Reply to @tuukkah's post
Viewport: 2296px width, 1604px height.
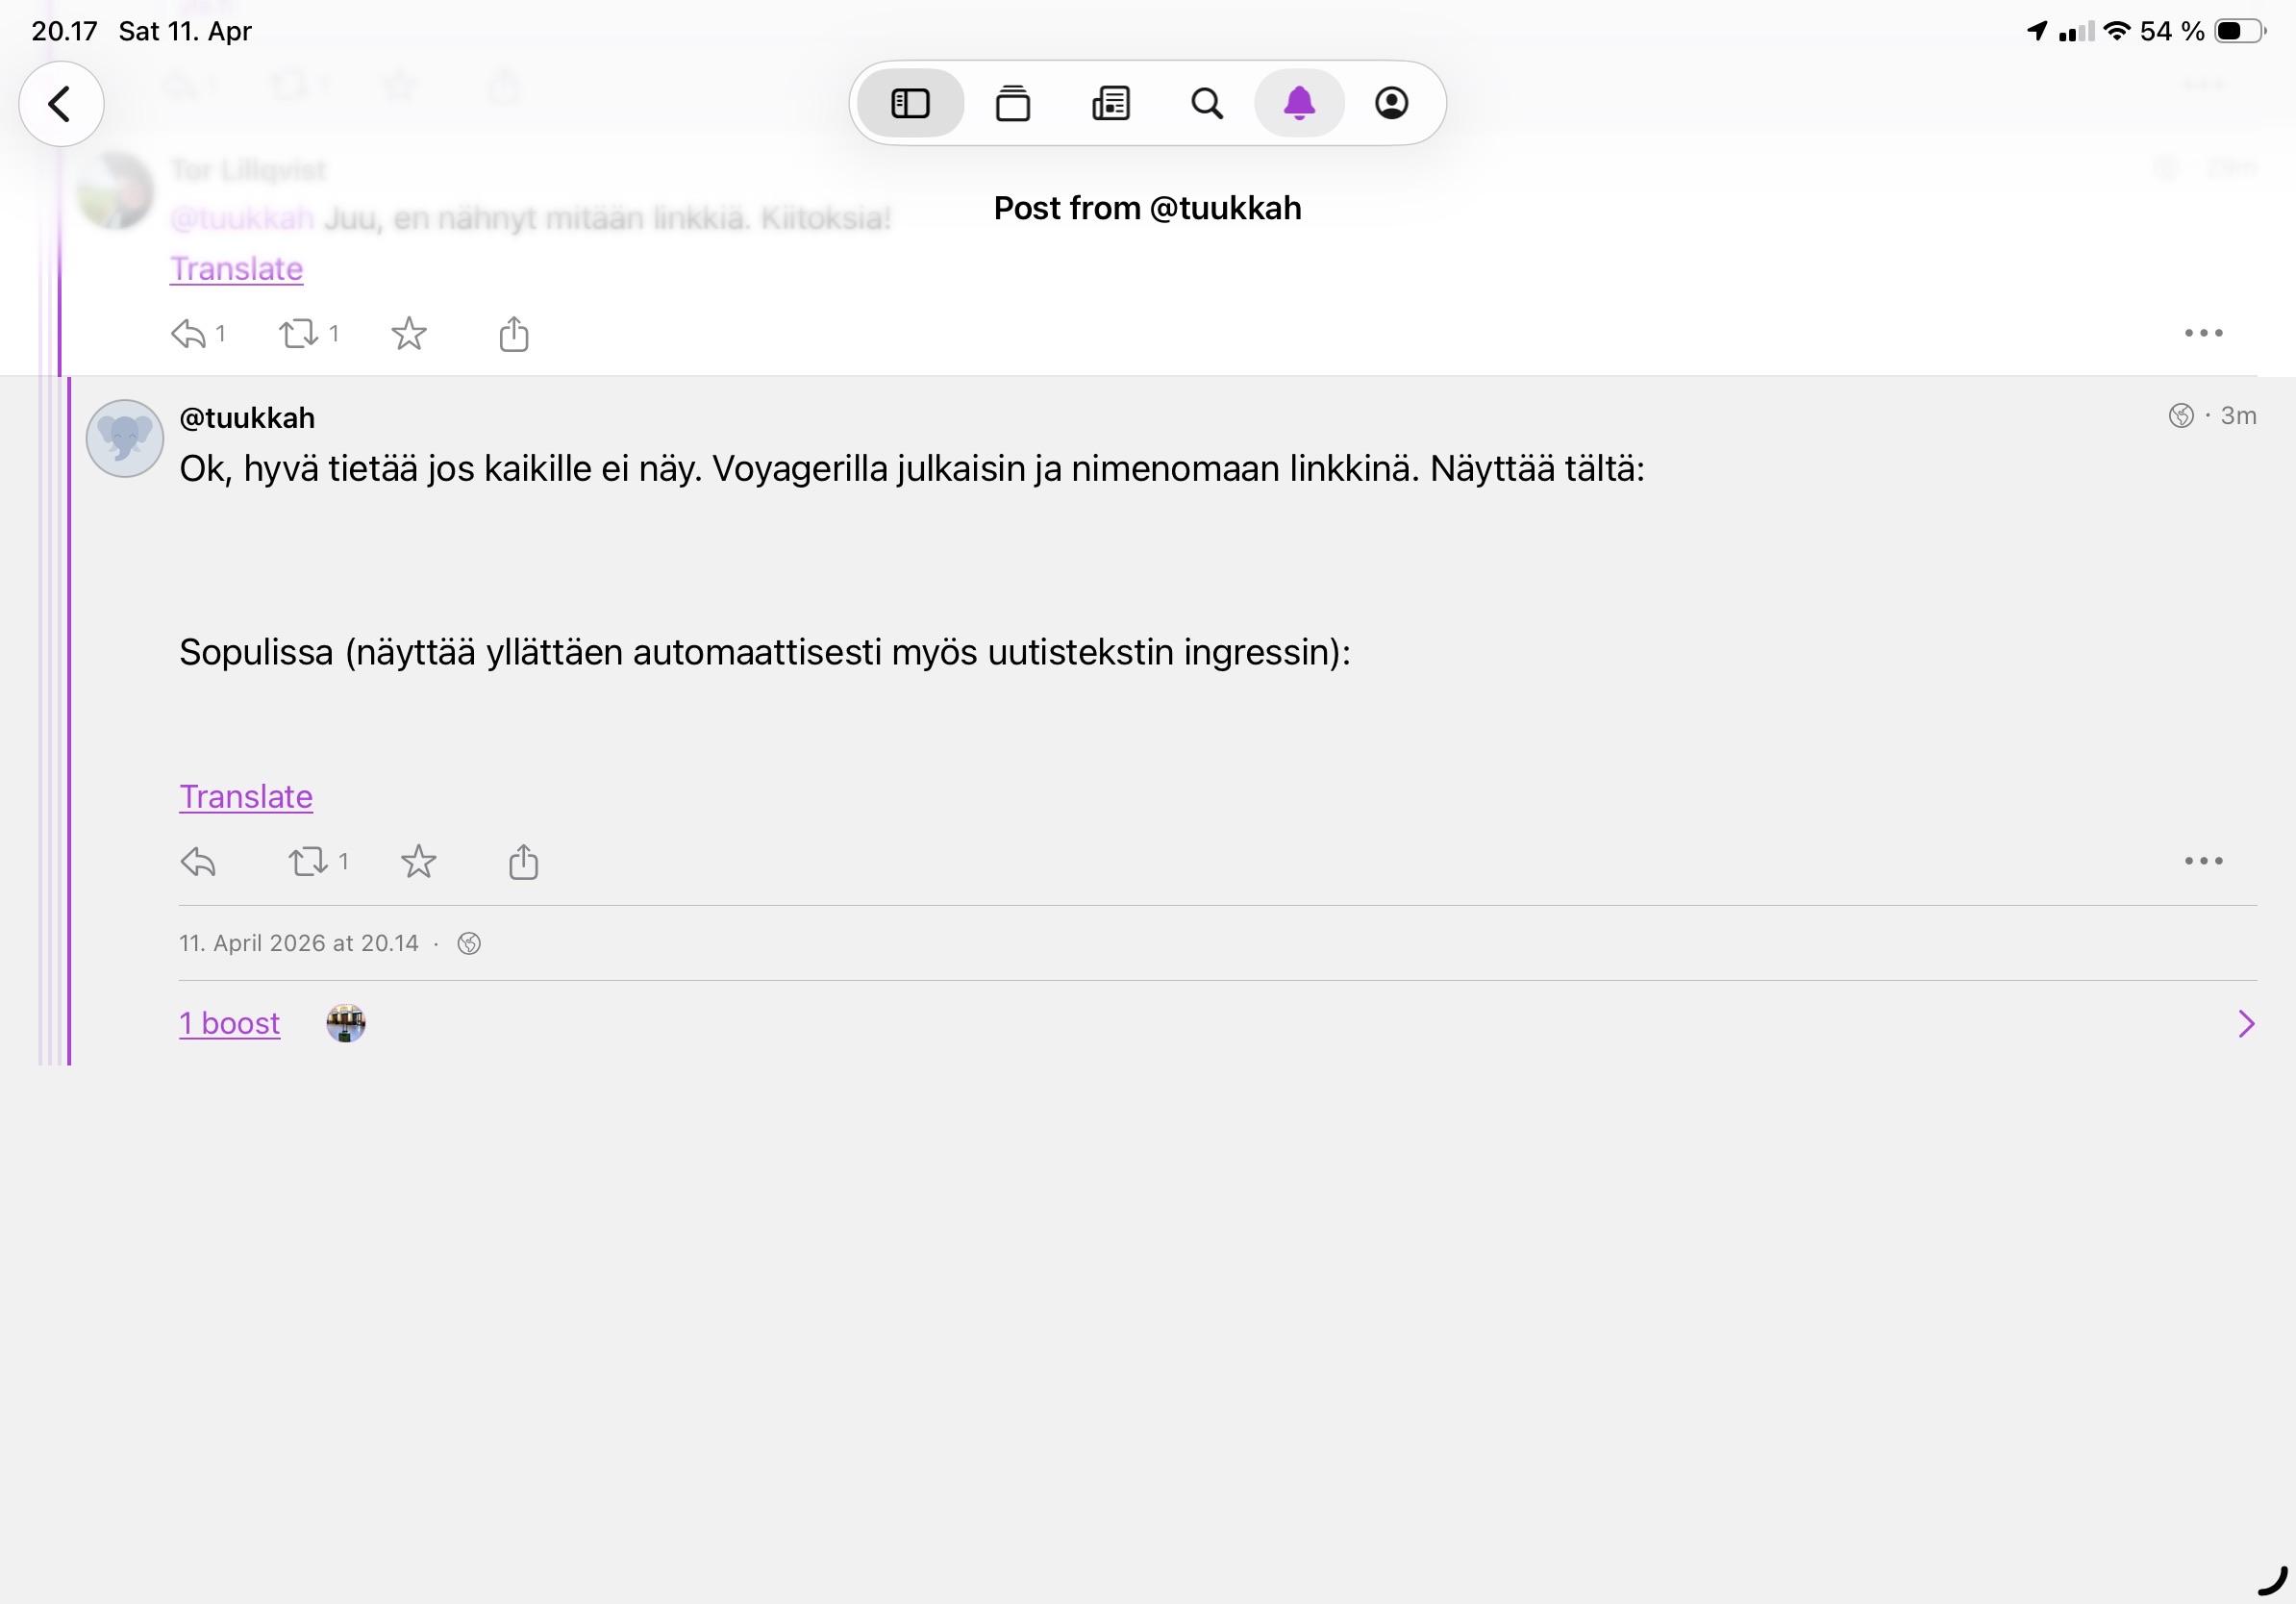[x=198, y=862]
